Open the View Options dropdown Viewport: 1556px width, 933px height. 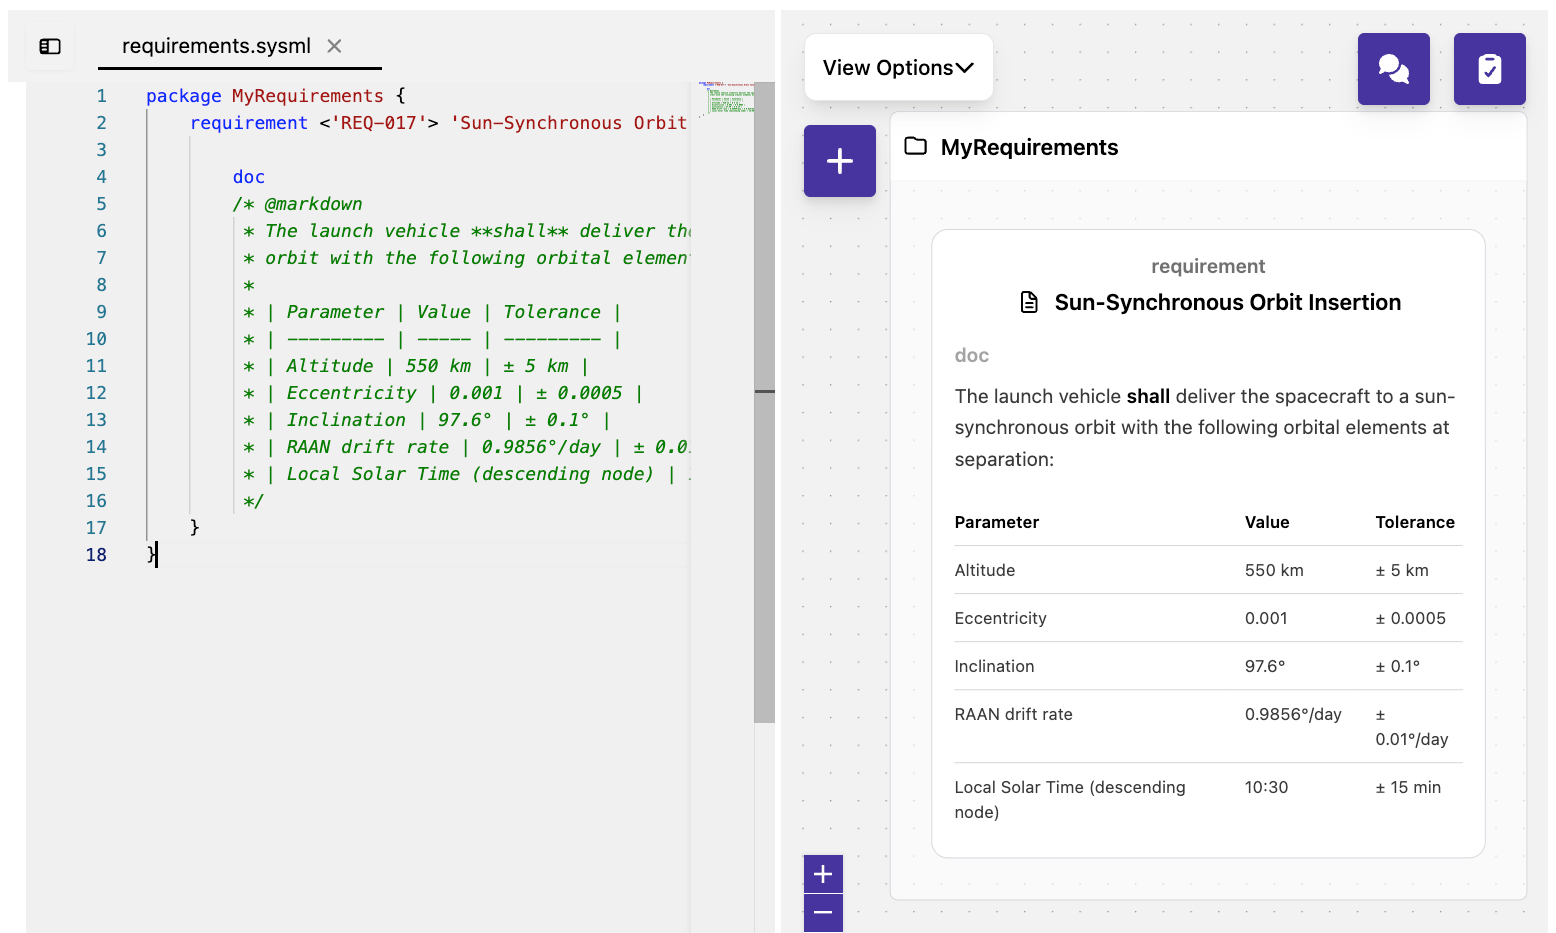click(x=898, y=68)
